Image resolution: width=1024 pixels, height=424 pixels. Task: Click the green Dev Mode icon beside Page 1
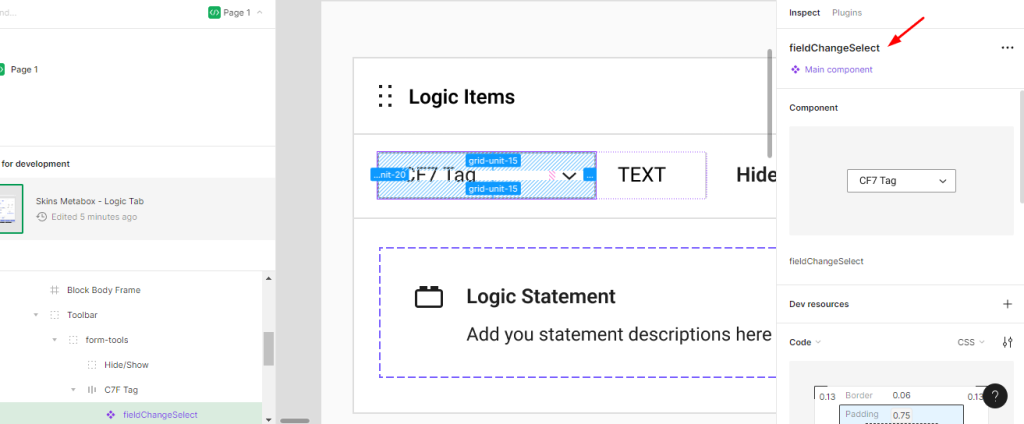[214, 13]
